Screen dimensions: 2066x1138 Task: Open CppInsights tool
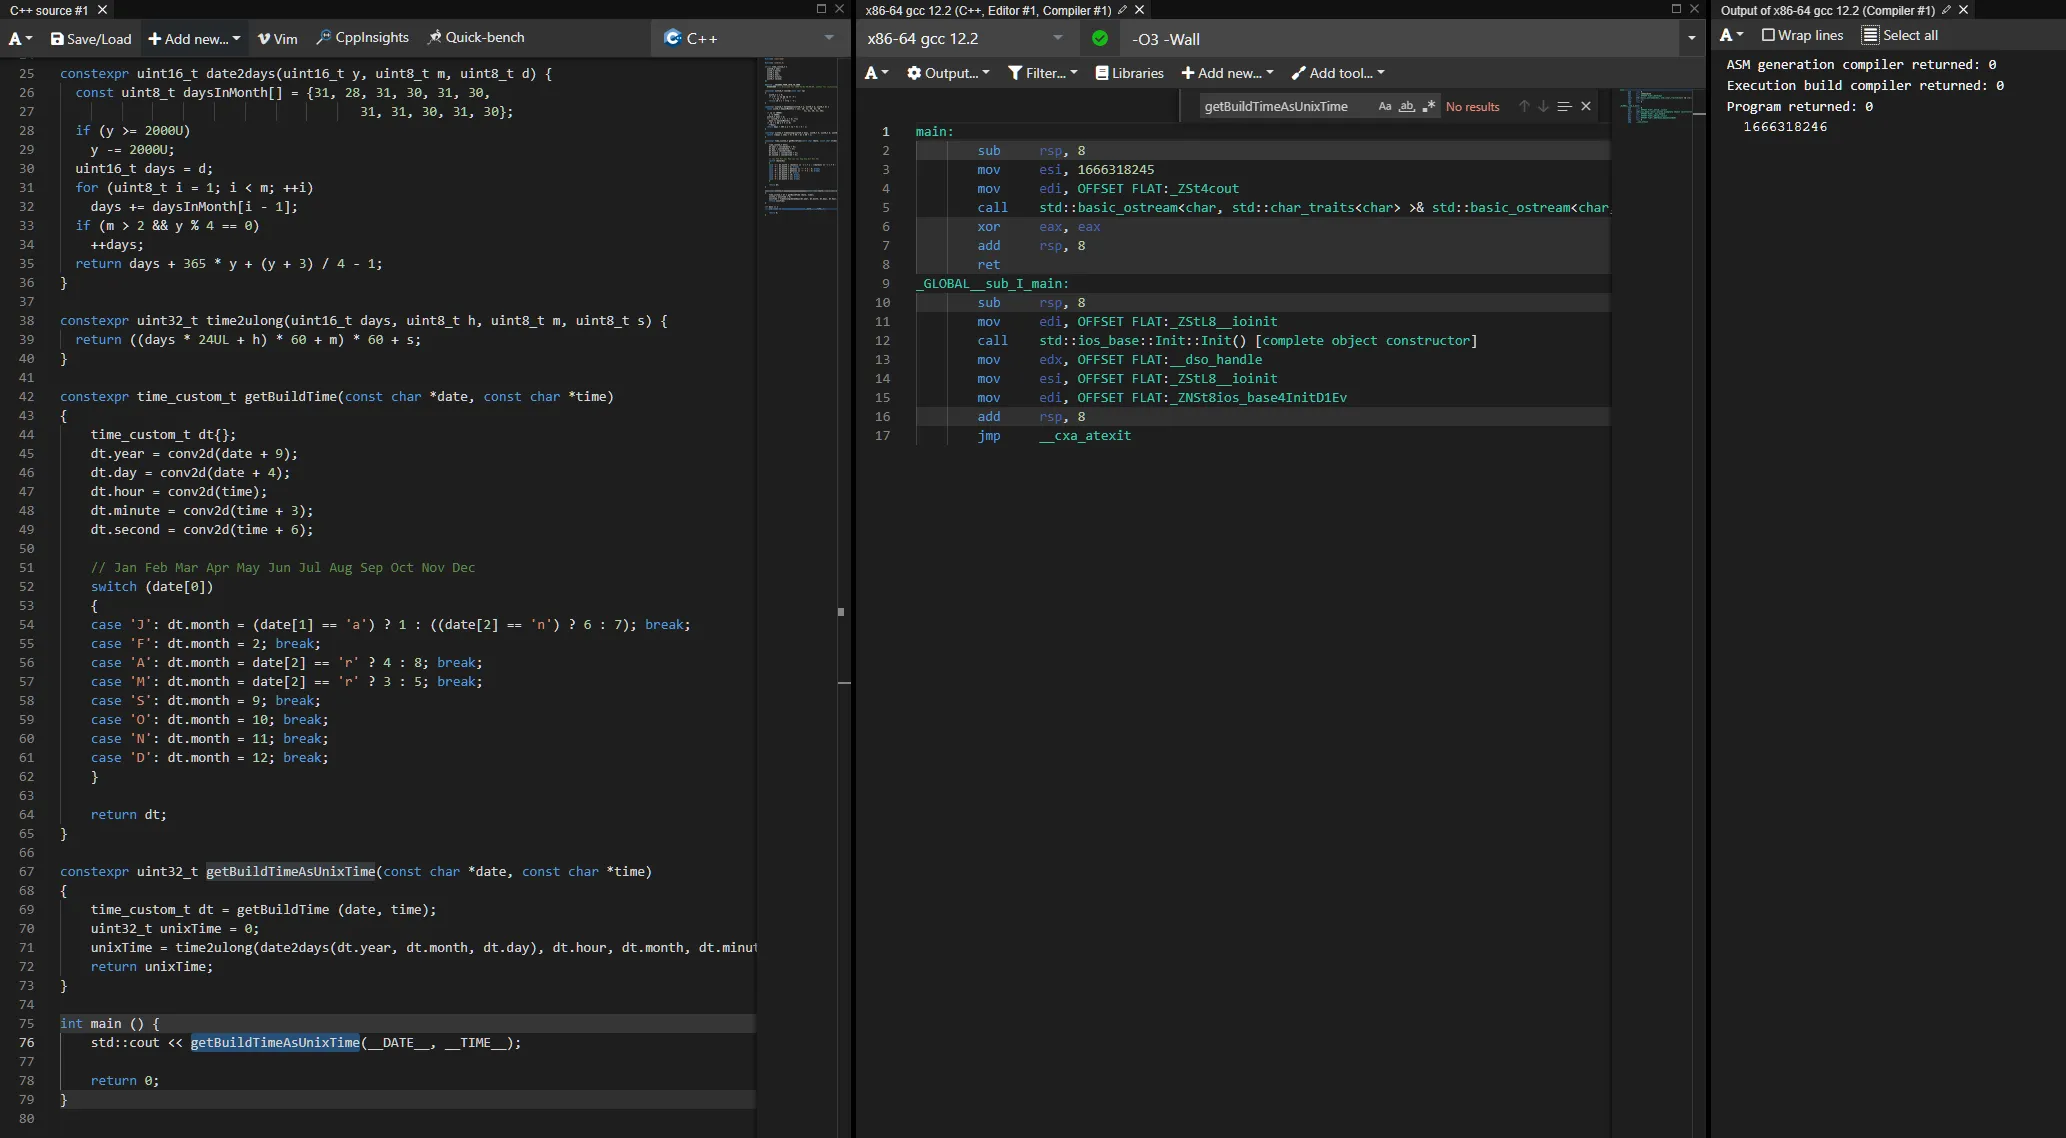point(362,37)
